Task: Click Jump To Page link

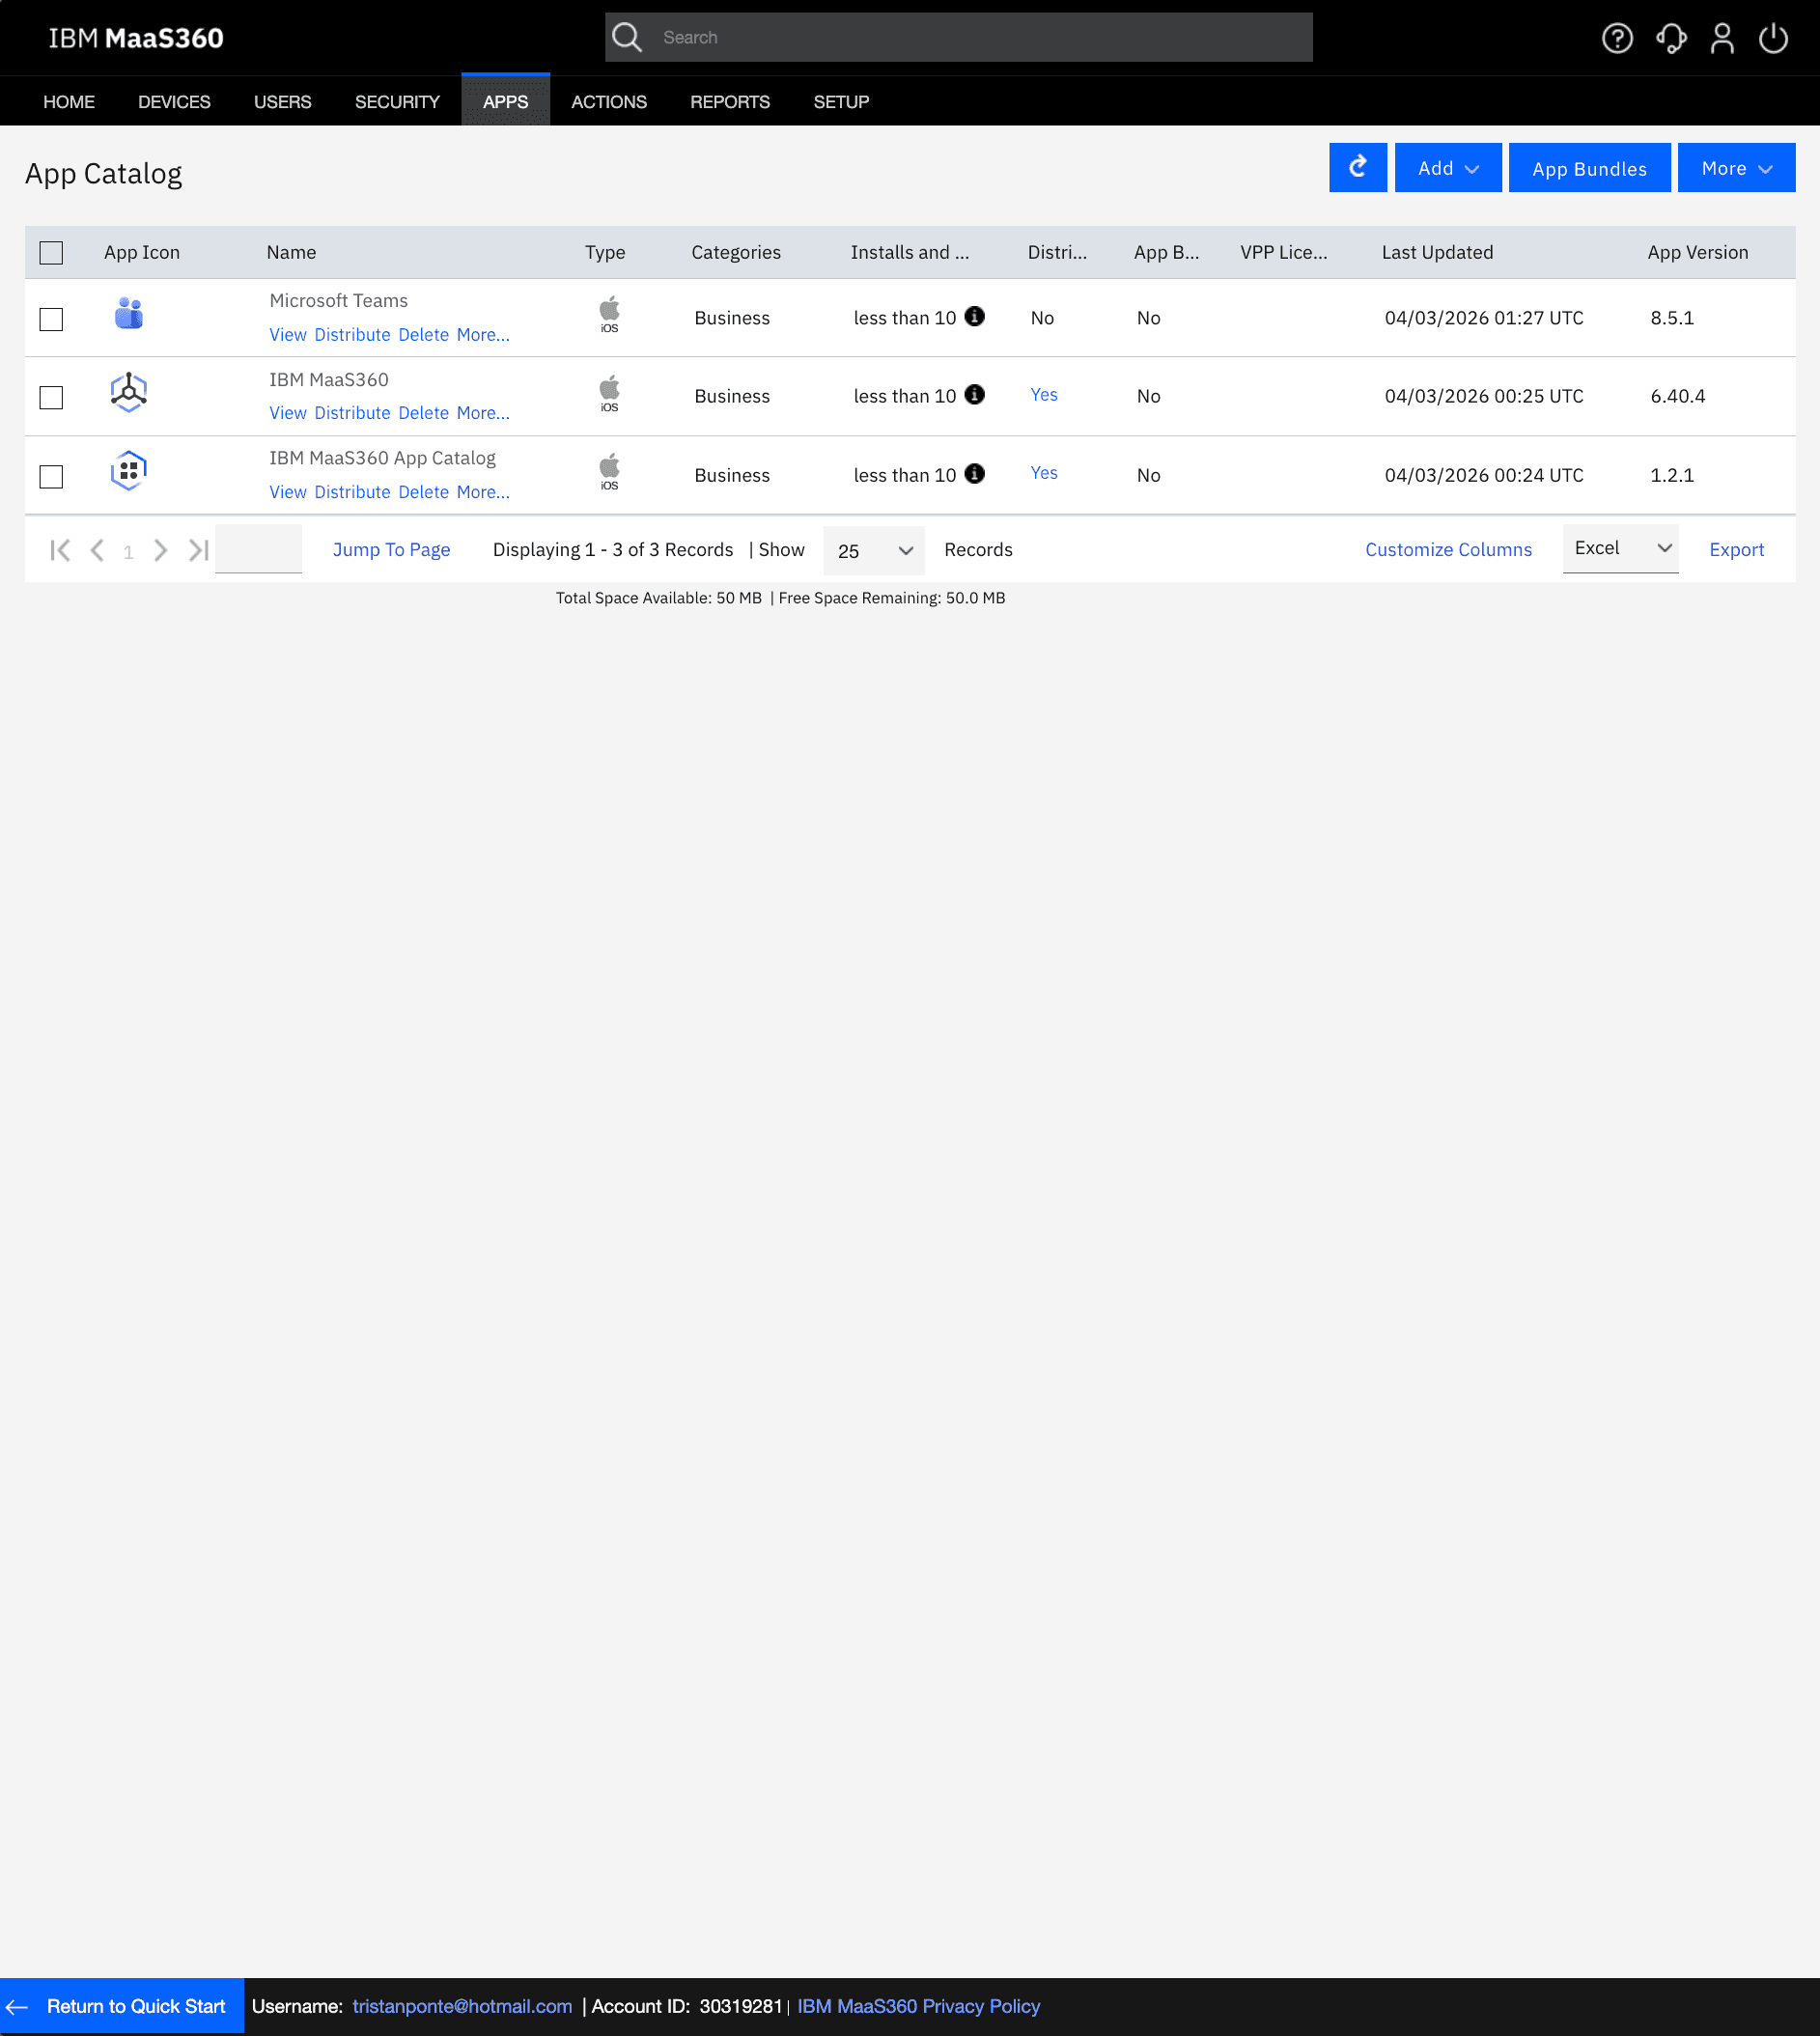Action: [391, 549]
